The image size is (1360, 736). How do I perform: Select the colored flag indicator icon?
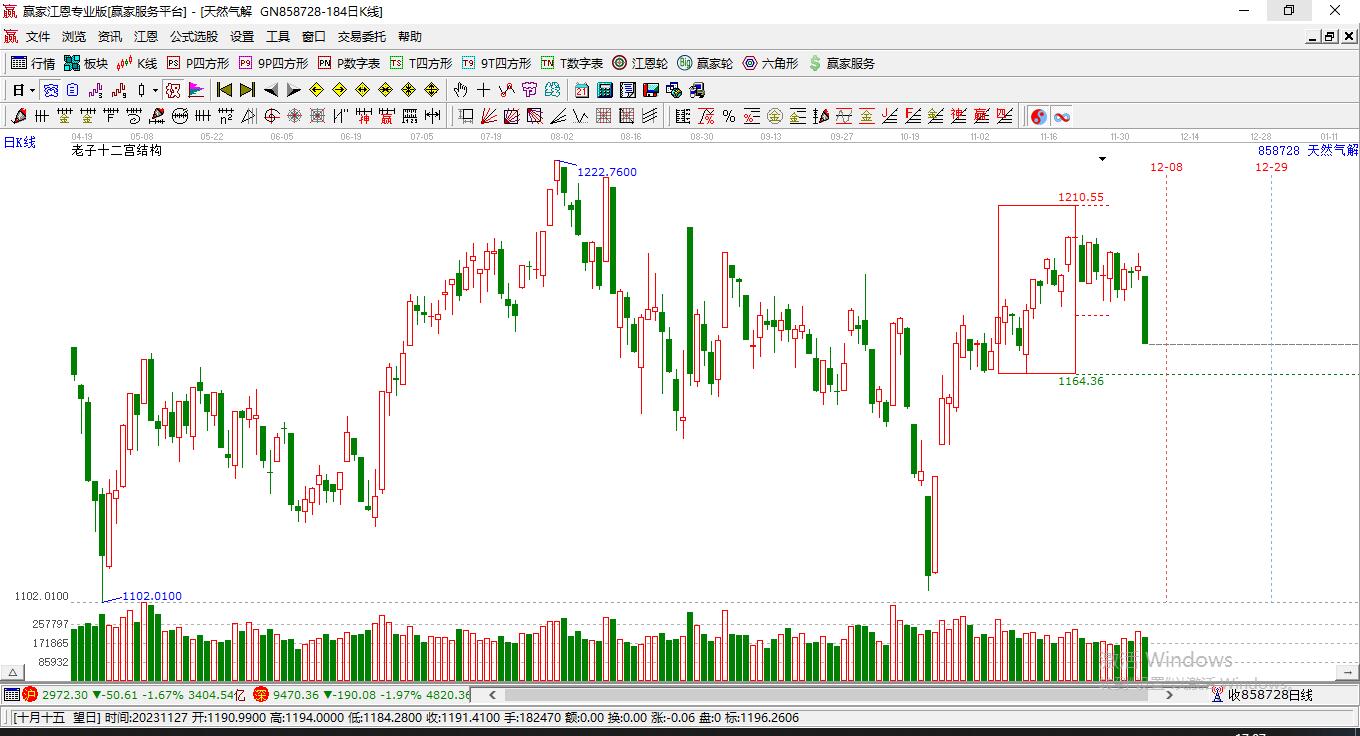(x=196, y=90)
